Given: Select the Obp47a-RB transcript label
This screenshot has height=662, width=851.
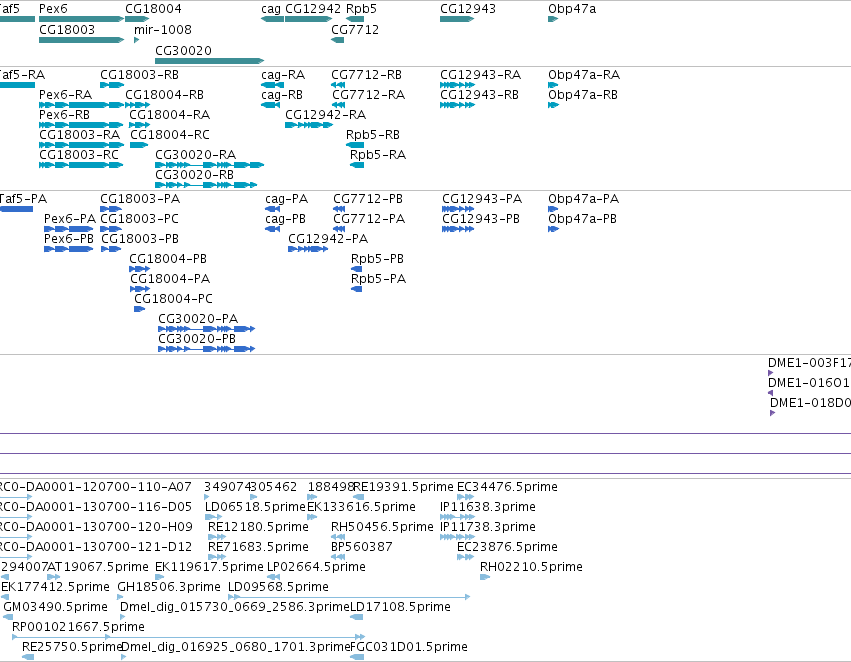Looking at the screenshot, I should (x=583, y=94).
